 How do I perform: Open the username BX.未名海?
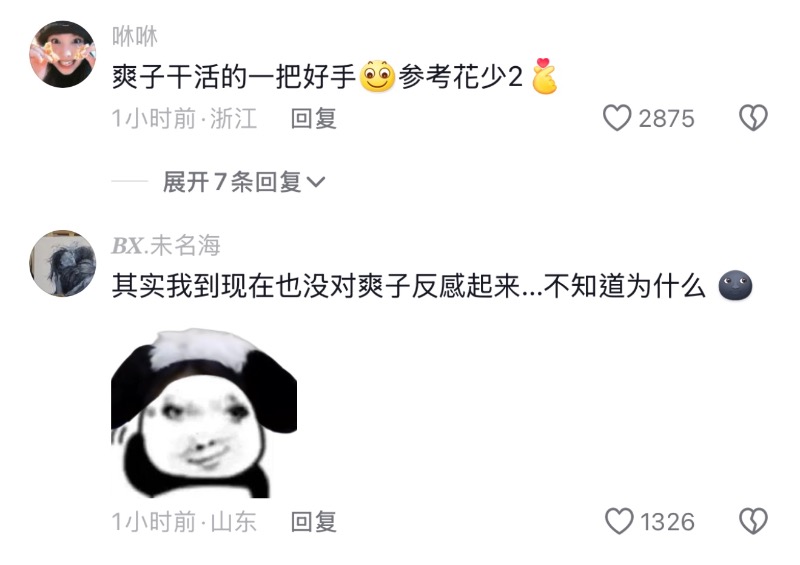click(166, 245)
